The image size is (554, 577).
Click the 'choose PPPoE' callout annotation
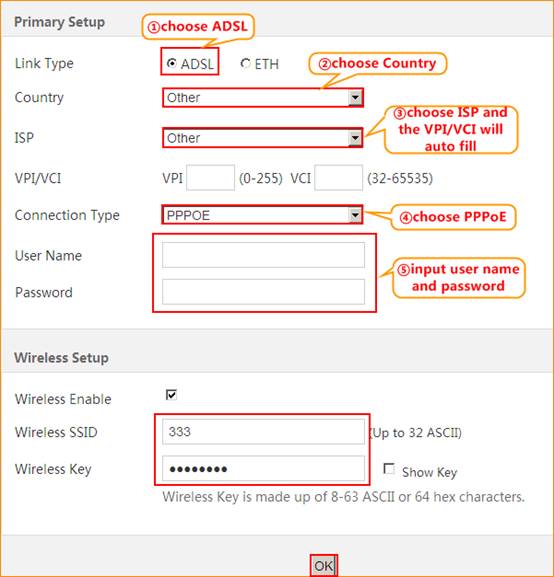pyautogui.click(x=453, y=217)
